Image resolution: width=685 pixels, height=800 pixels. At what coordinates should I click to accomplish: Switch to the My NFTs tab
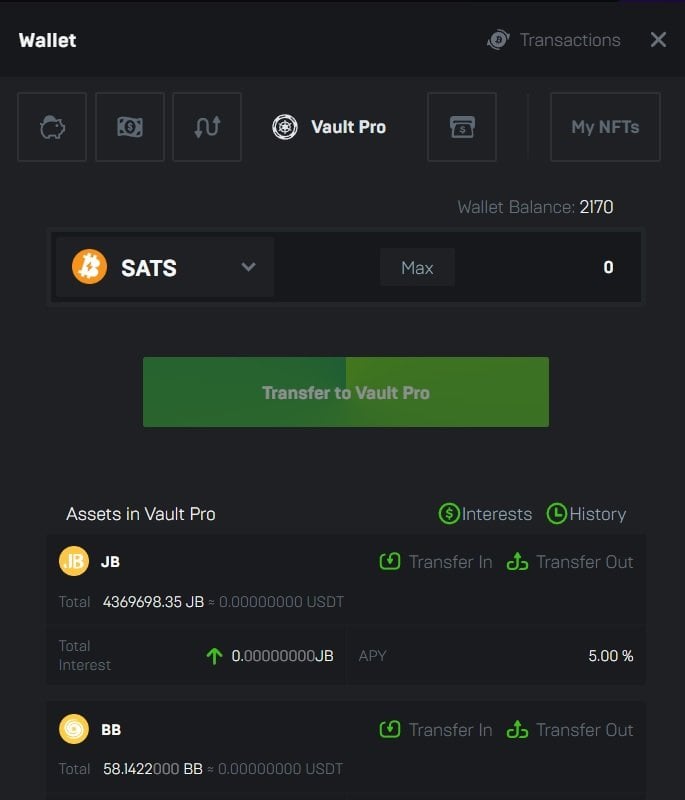pos(605,127)
